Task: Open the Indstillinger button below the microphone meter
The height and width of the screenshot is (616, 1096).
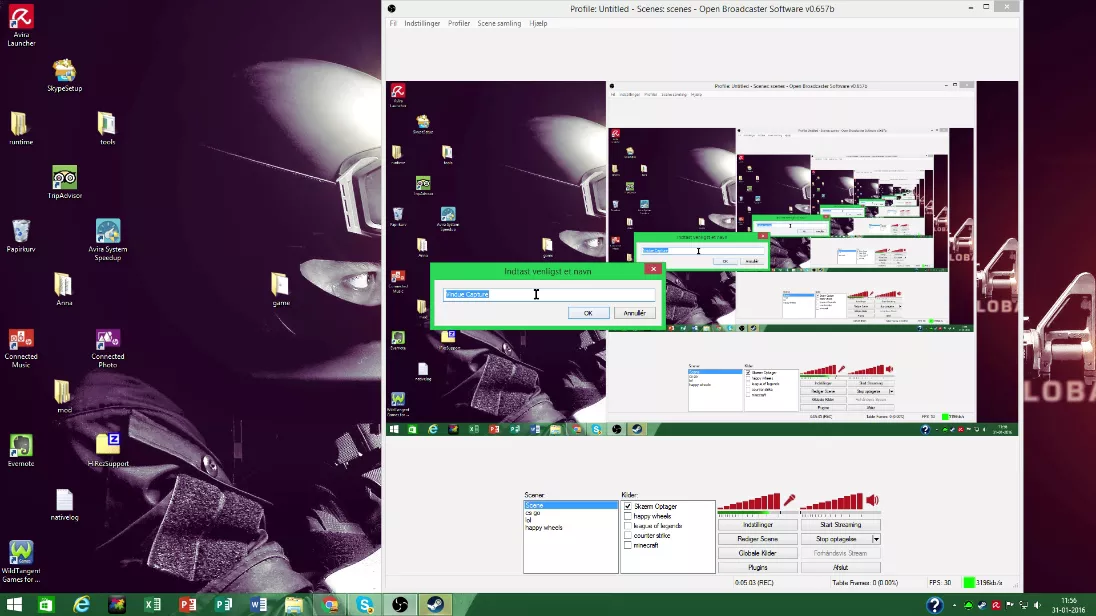Action: click(x=757, y=525)
